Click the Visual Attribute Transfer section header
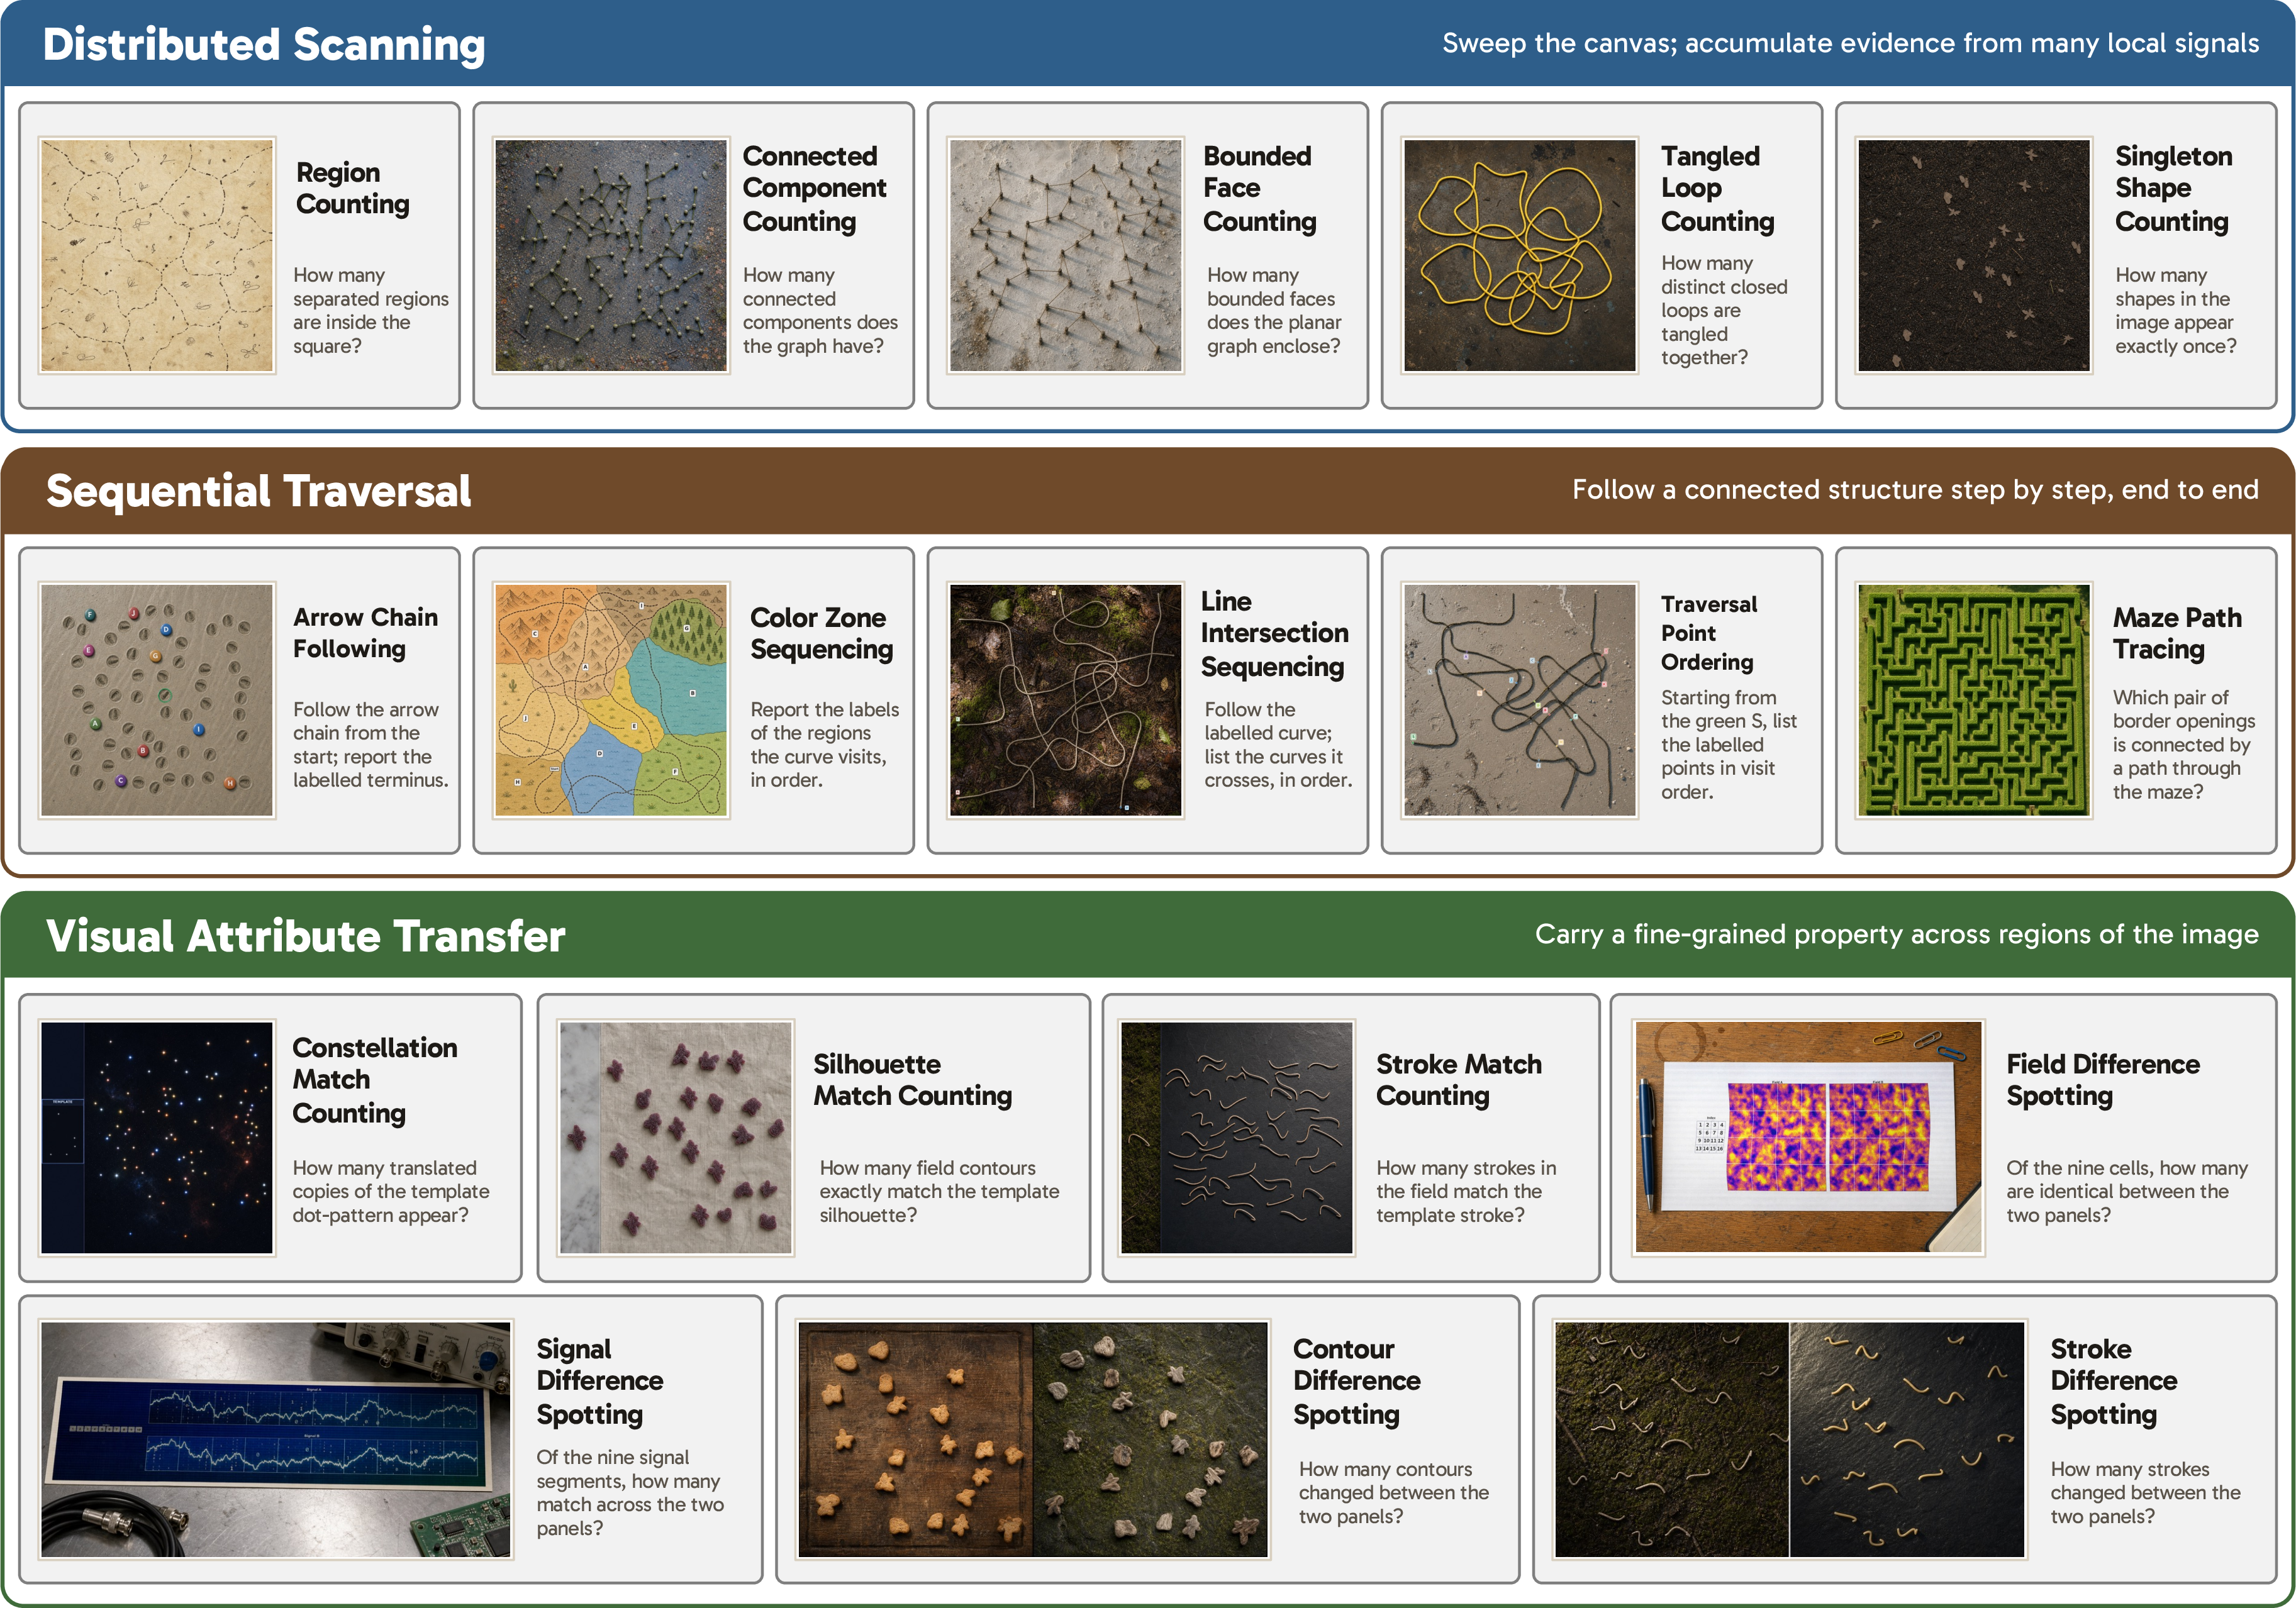Image resolution: width=2296 pixels, height=1608 pixels. (1148, 935)
